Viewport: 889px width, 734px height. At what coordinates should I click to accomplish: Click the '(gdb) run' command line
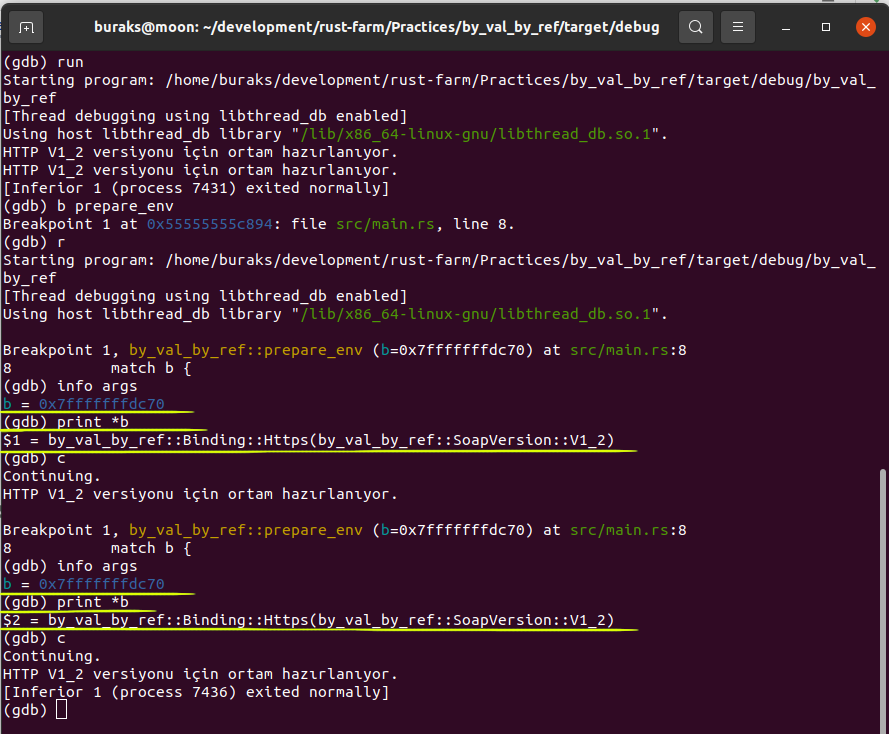[43, 62]
